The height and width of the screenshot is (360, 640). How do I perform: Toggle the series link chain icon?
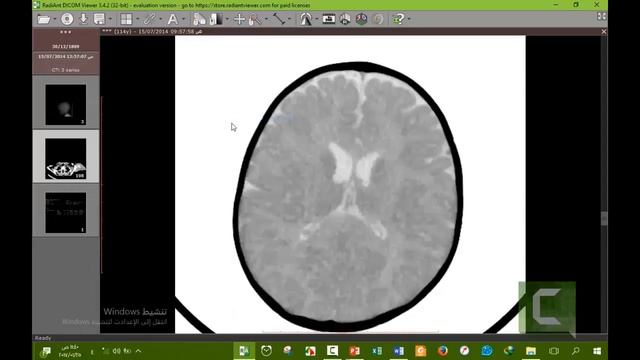(x=150, y=19)
